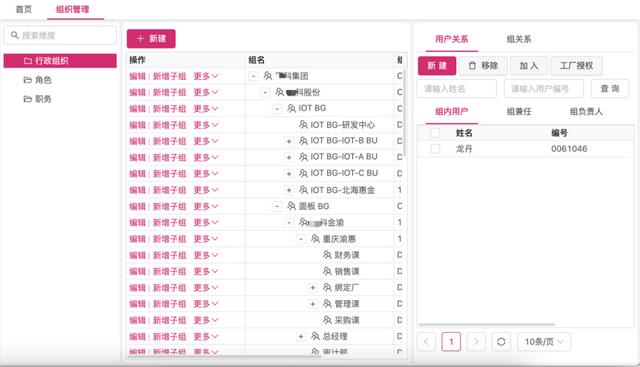Image resolution: width=640 pixels, height=367 pixels.
Task: Click group icon next to 销售课
Action: (x=327, y=271)
